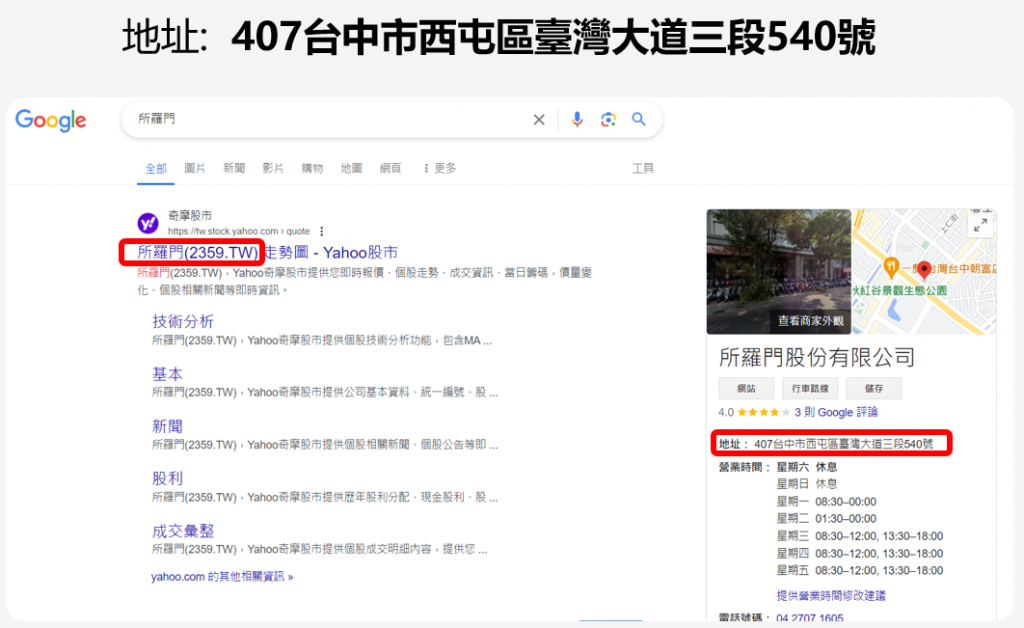Switch to the 地圖 tab
Image resolution: width=1024 pixels, height=628 pixels.
click(351, 168)
